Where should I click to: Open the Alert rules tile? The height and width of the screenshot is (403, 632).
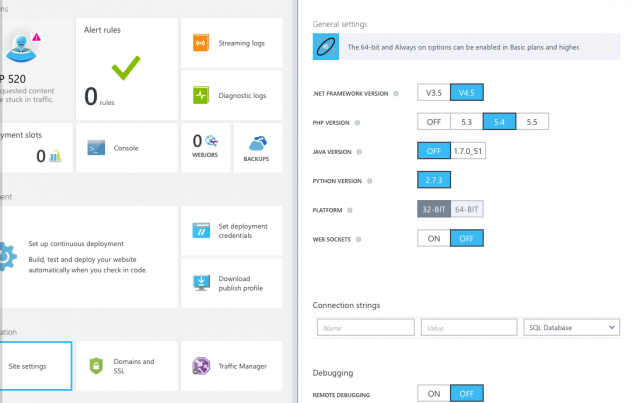124,68
